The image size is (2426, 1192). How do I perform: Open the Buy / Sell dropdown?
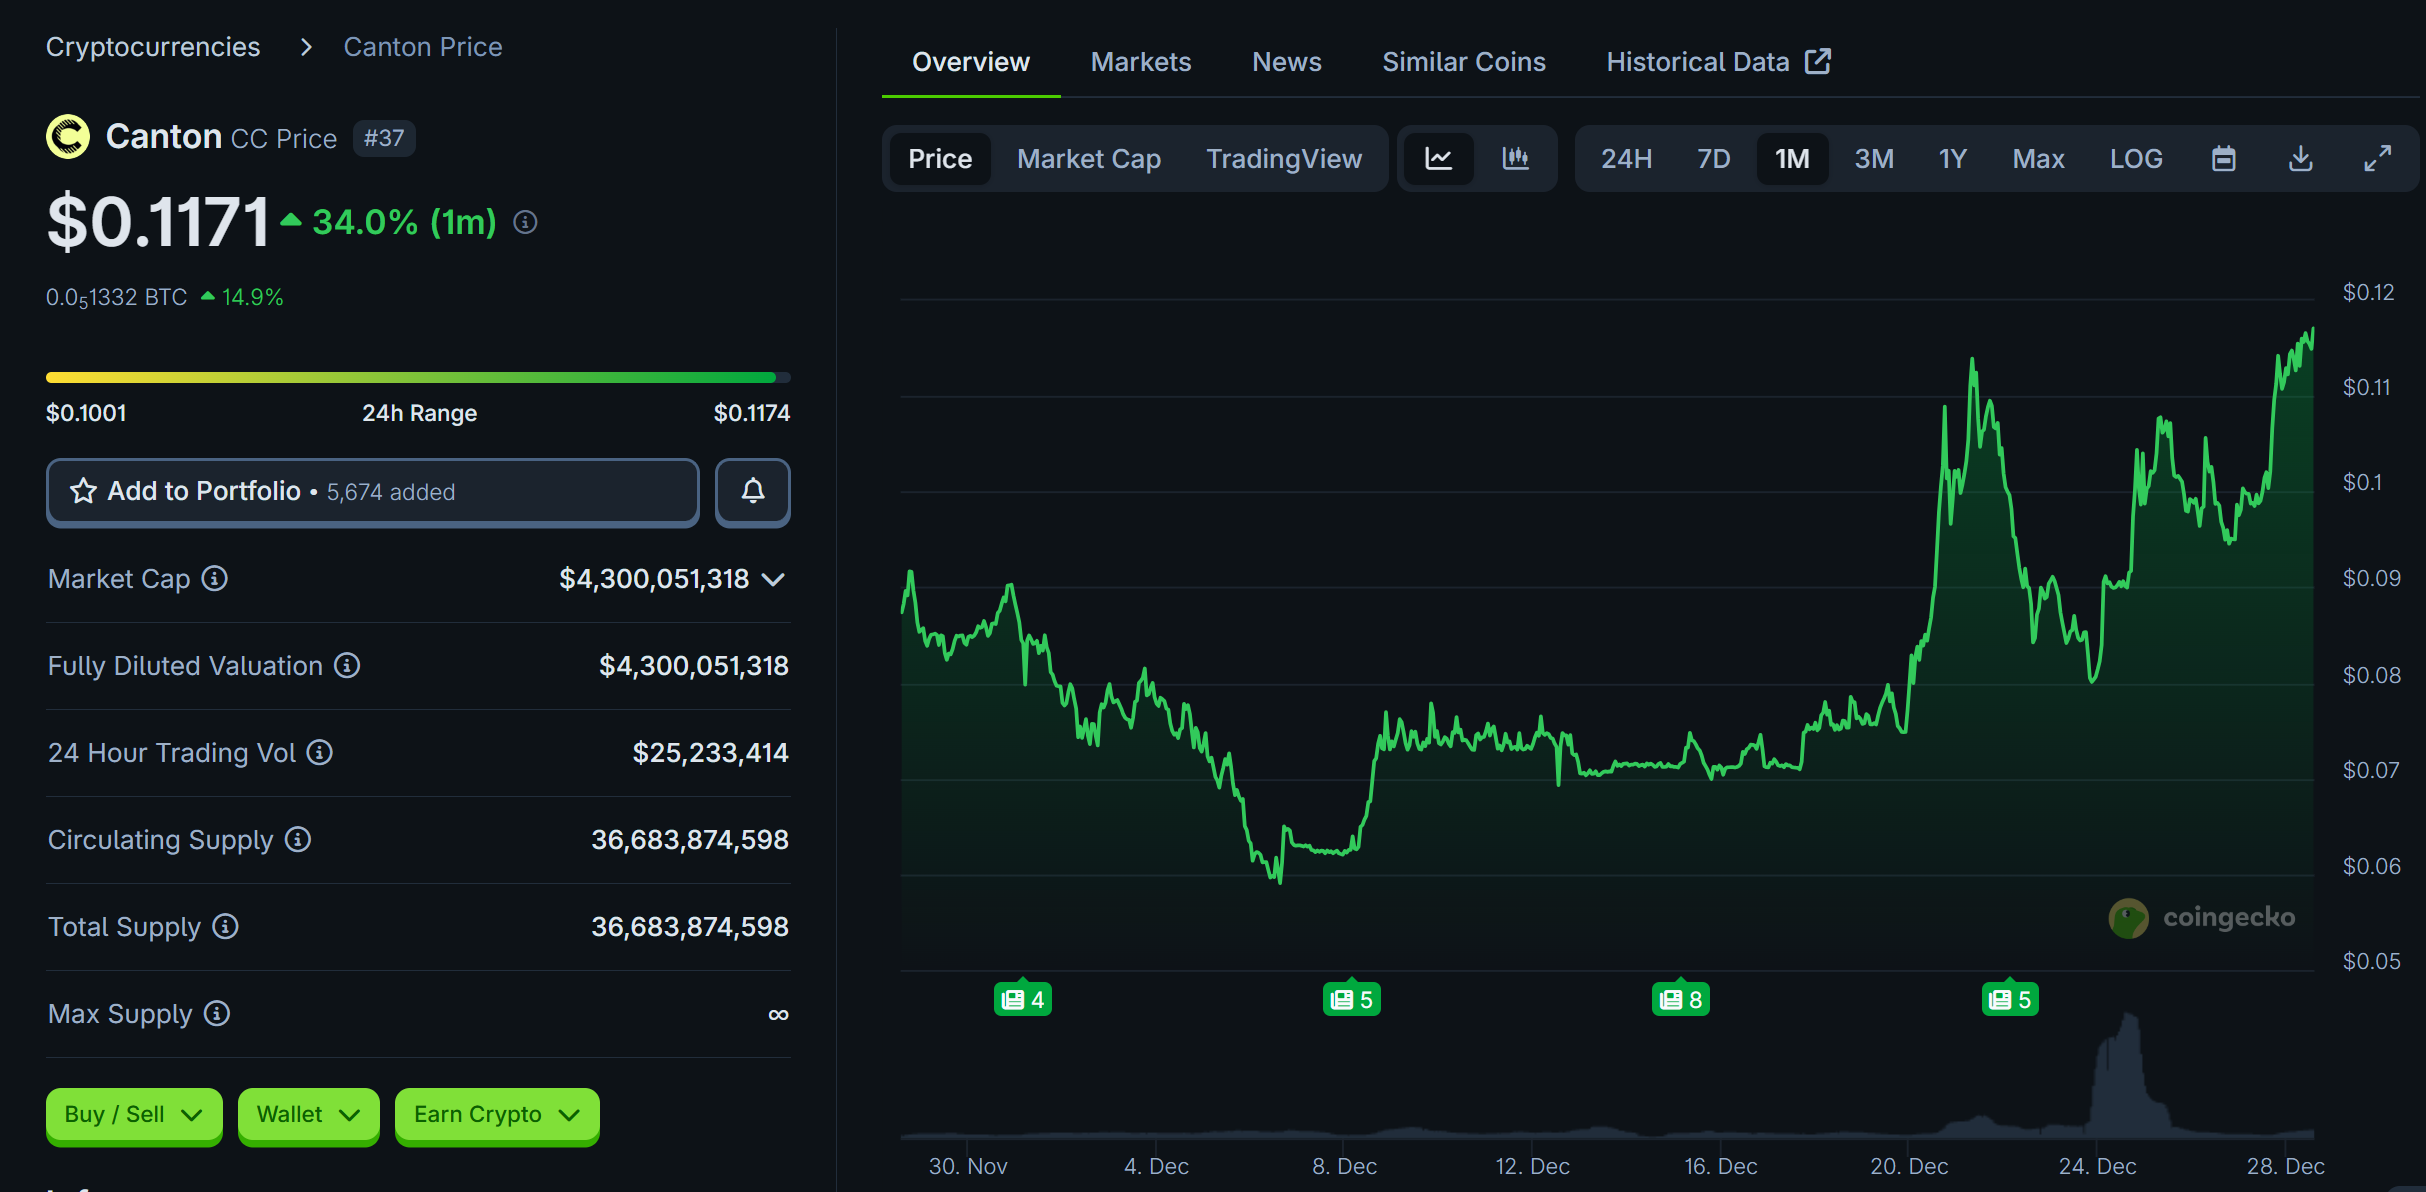(133, 1114)
